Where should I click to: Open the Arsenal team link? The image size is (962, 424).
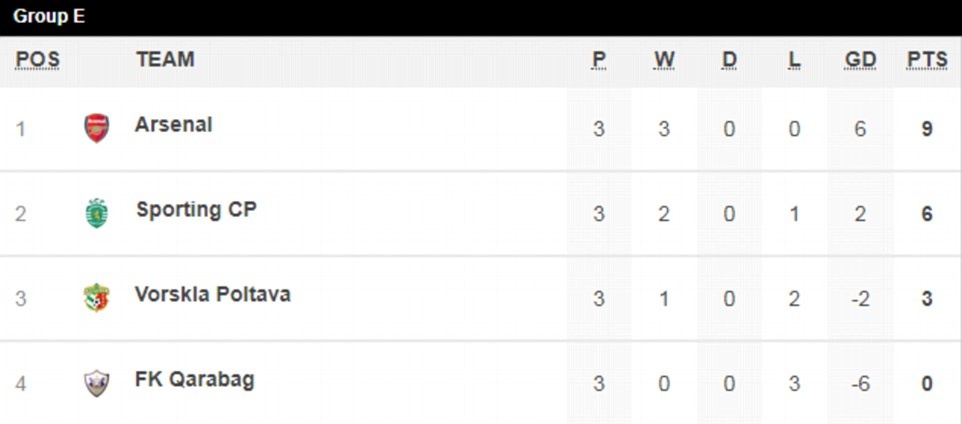click(173, 125)
